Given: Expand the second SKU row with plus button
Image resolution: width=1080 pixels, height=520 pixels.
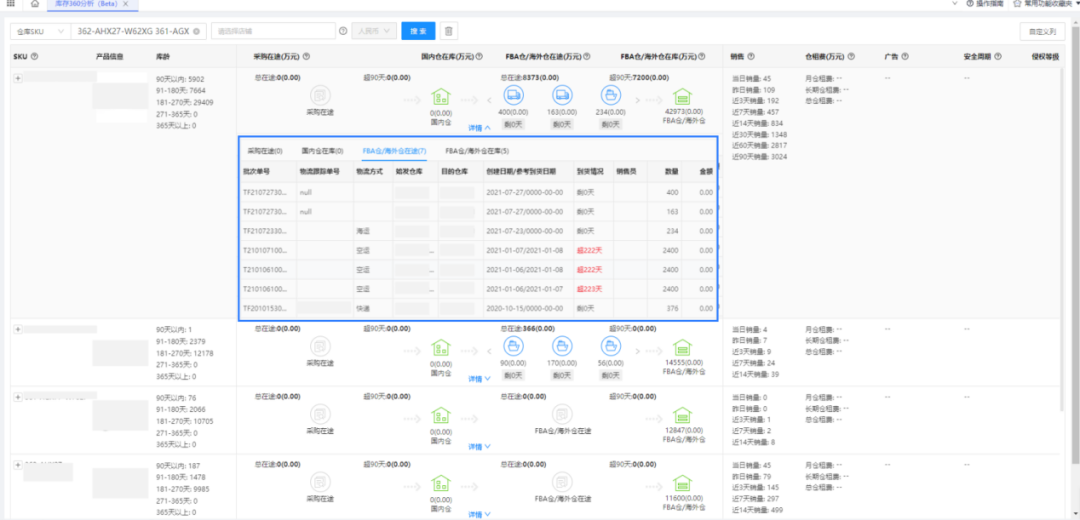Looking at the screenshot, I should (x=18, y=328).
